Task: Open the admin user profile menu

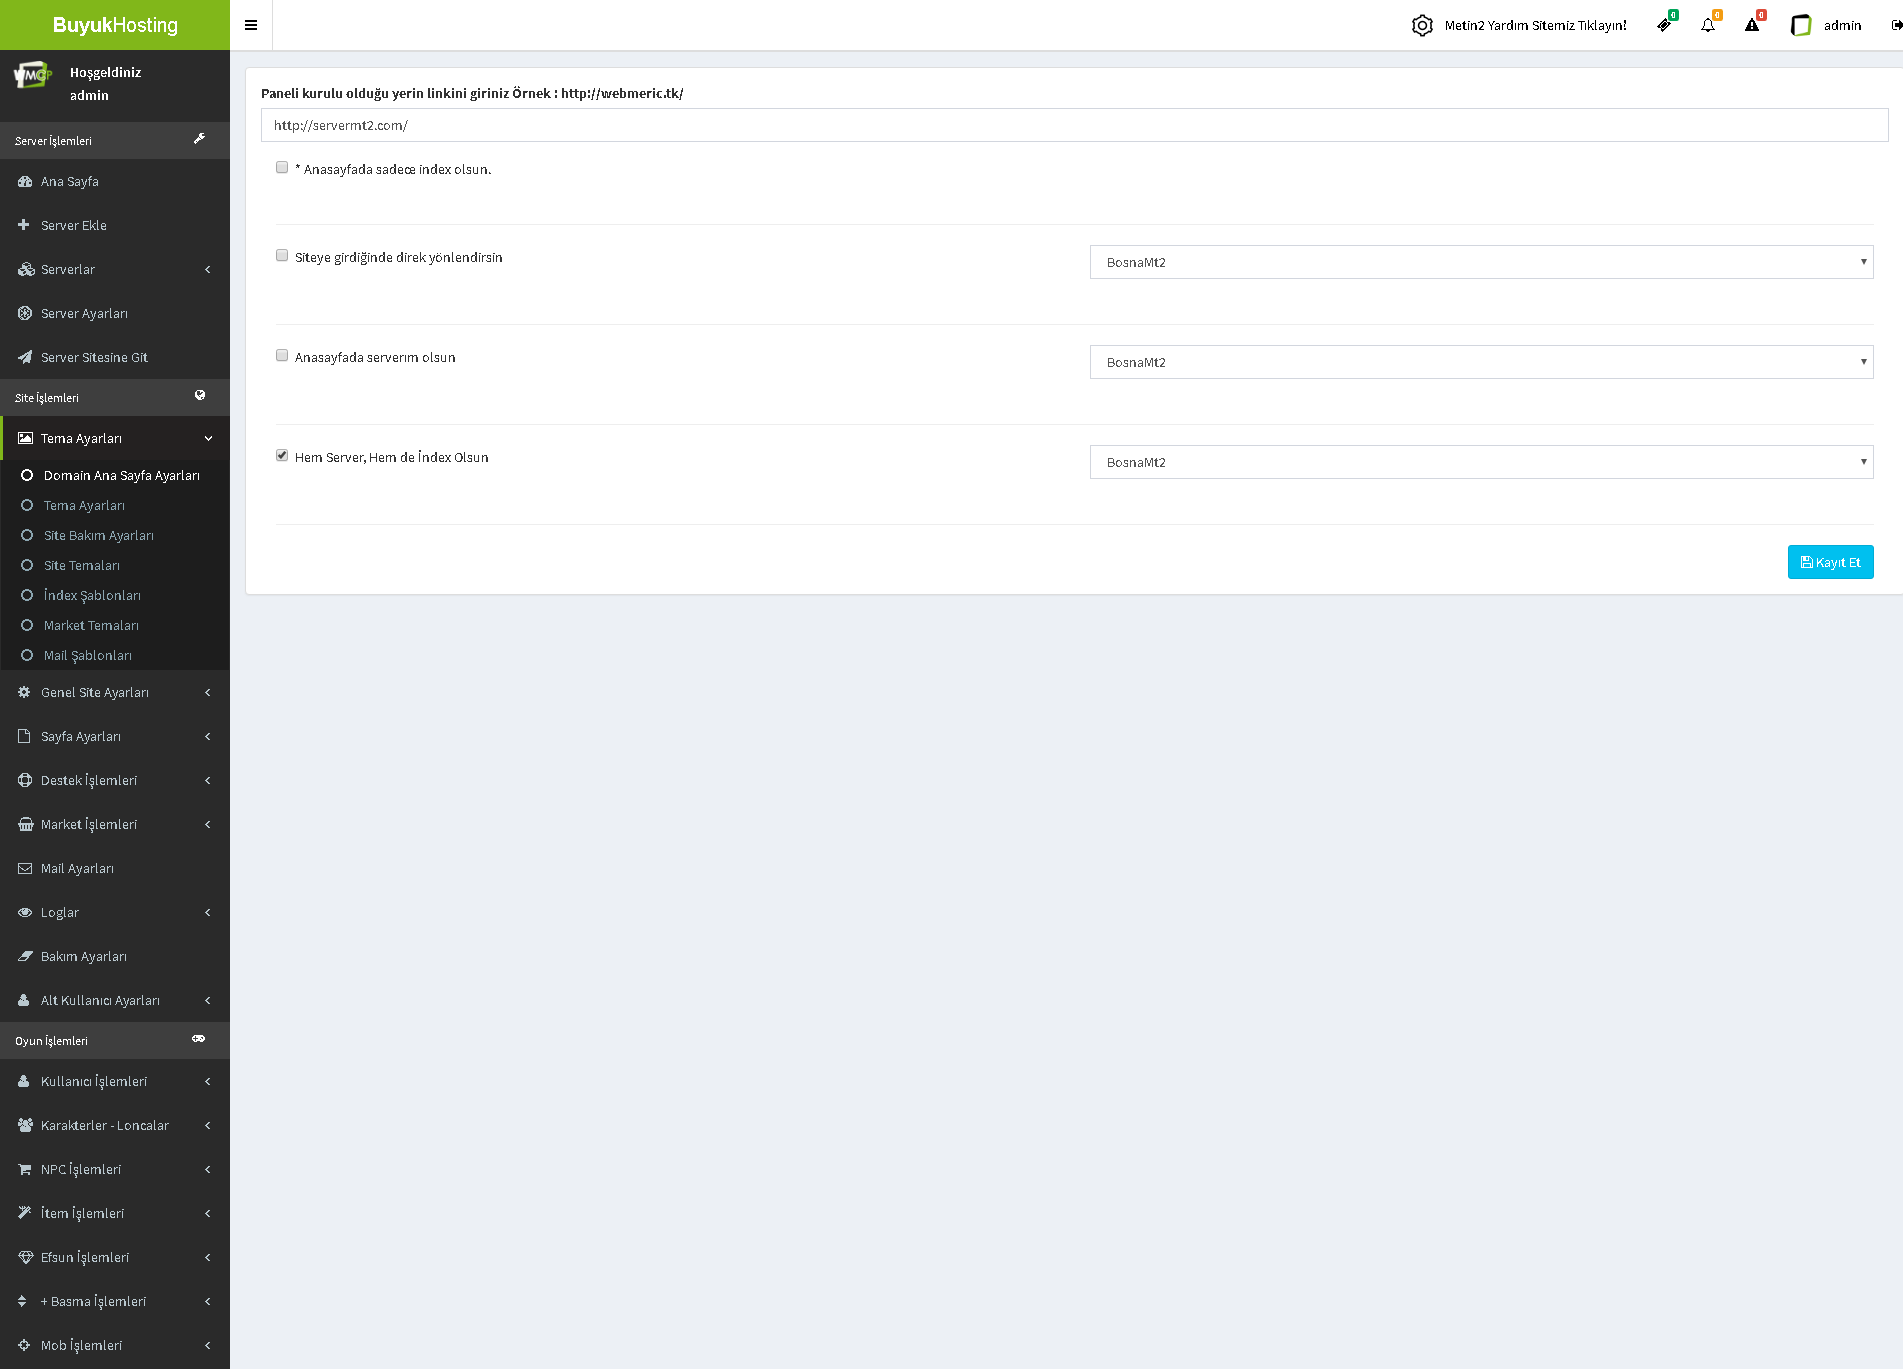Action: tap(1827, 25)
